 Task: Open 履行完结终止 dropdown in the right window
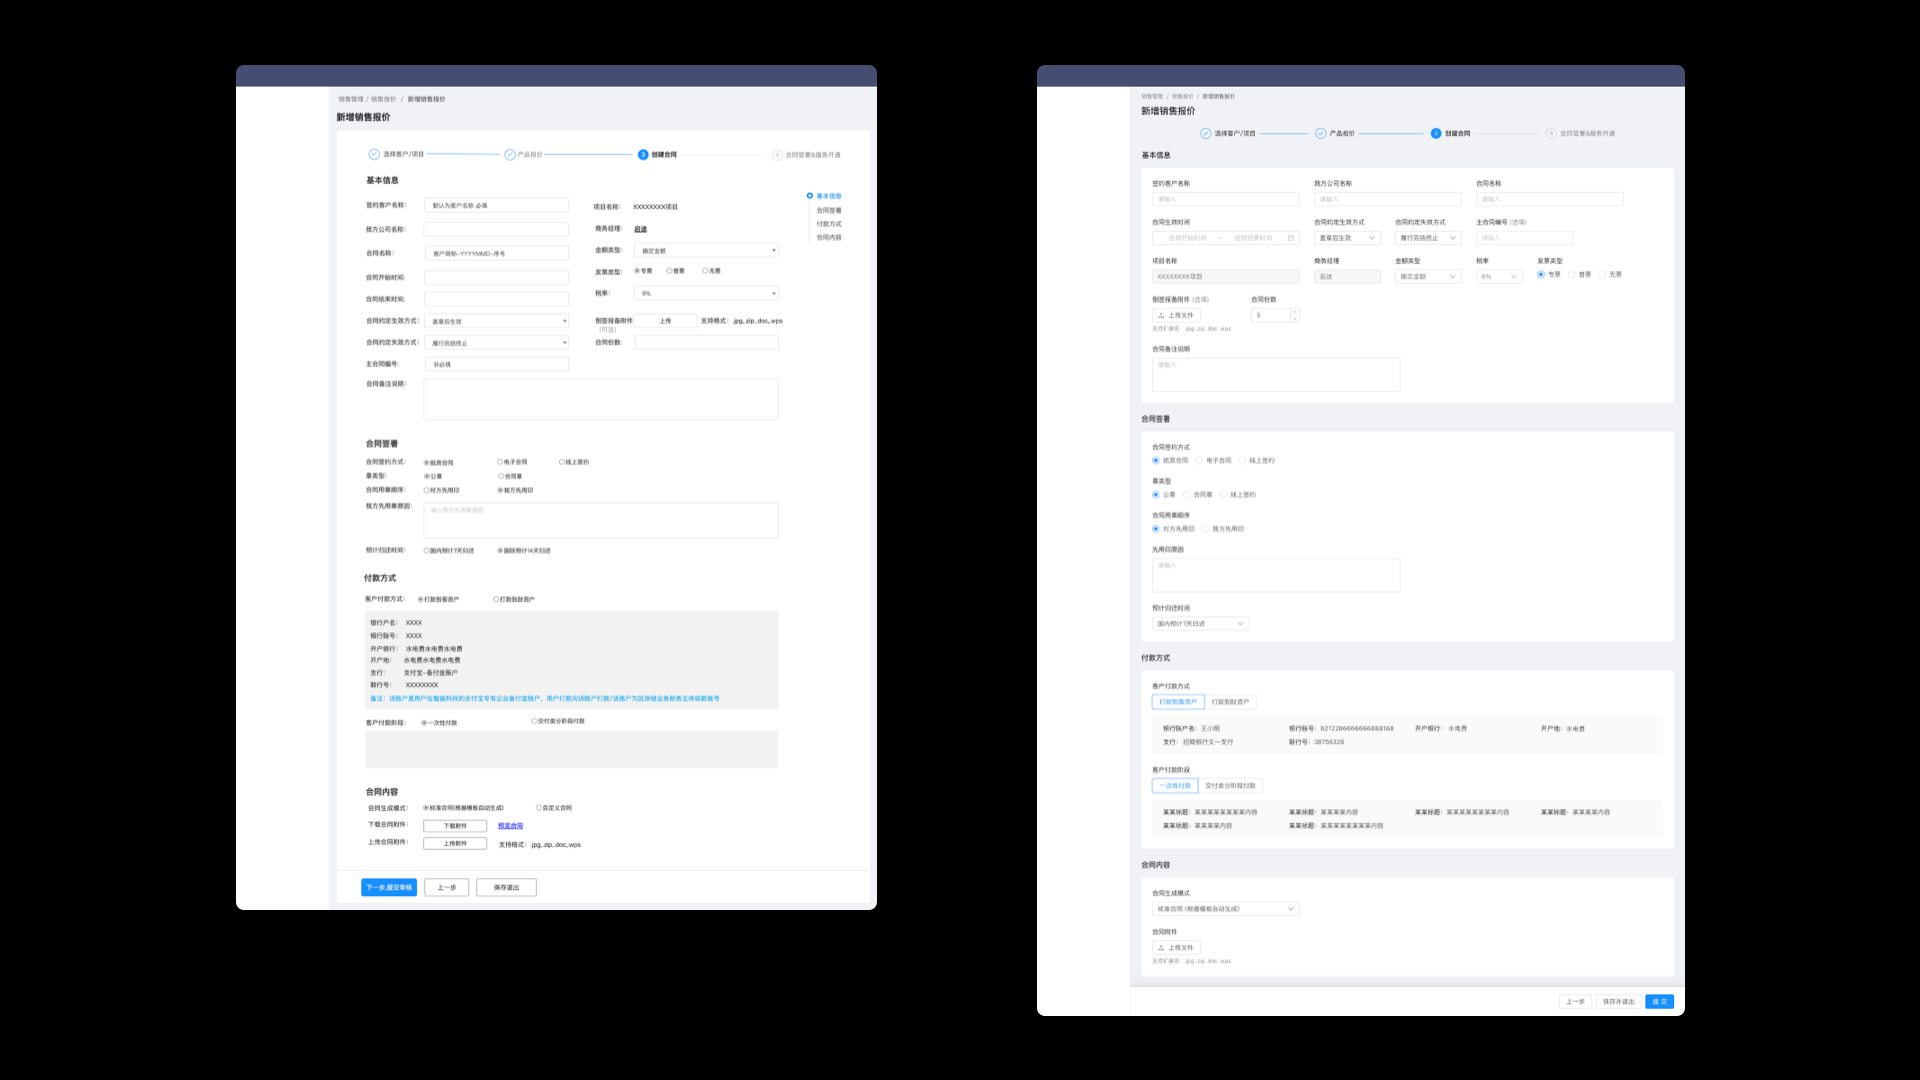pyautogui.click(x=1428, y=238)
